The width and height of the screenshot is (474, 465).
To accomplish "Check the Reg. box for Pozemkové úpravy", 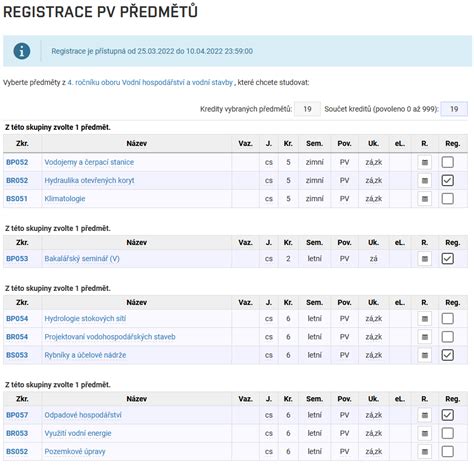I will point(447,451).
